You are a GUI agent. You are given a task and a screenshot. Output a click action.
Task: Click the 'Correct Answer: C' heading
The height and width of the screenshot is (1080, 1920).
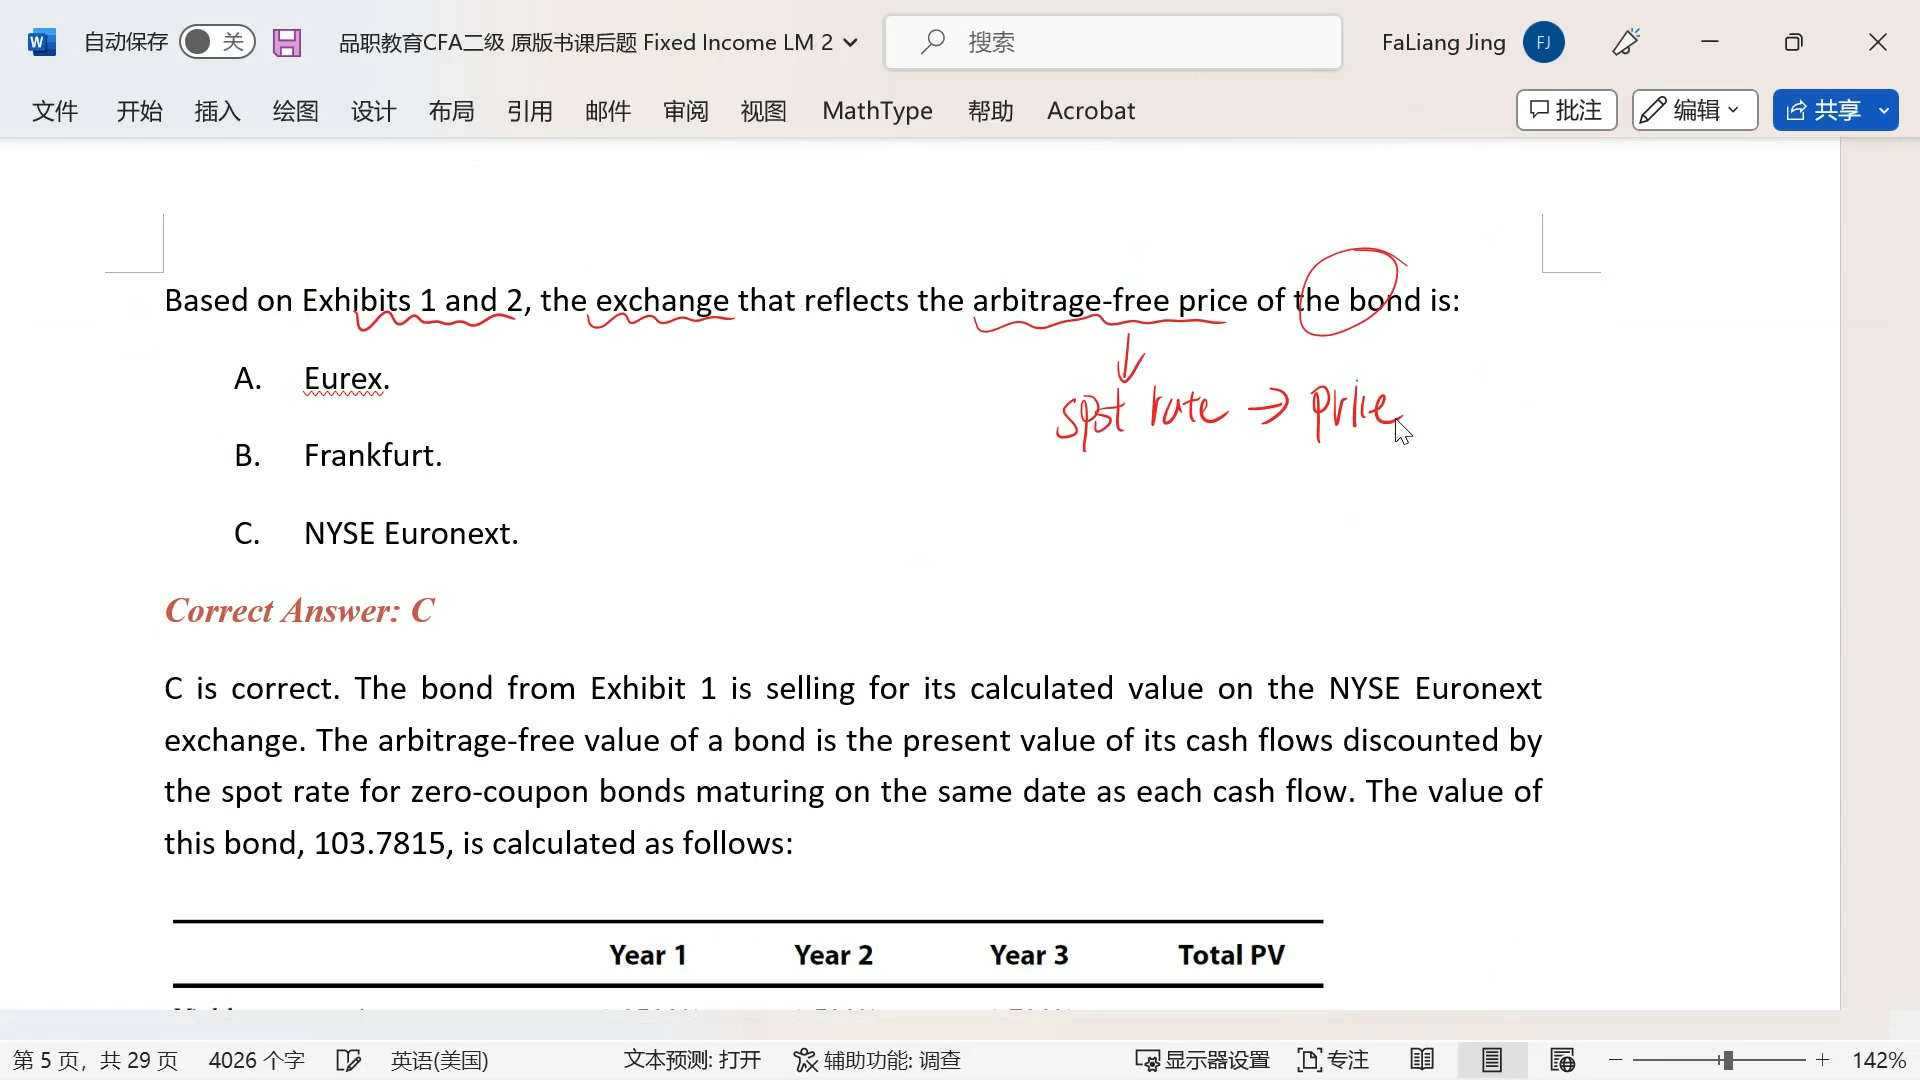(x=299, y=611)
